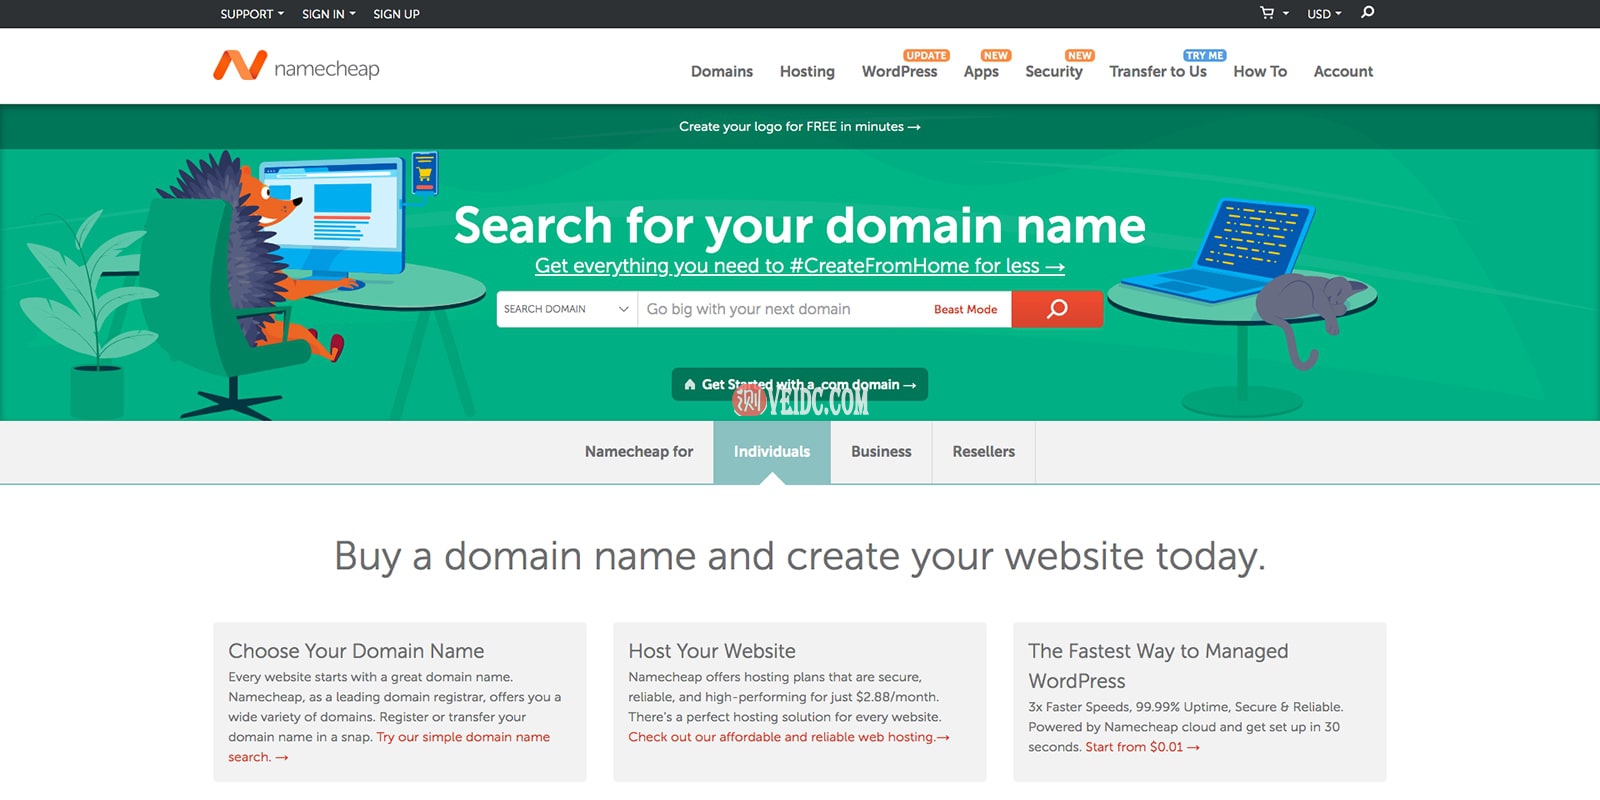The image size is (1600, 800).
Task: Click the Namecheap logo
Action: pyautogui.click(x=296, y=66)
